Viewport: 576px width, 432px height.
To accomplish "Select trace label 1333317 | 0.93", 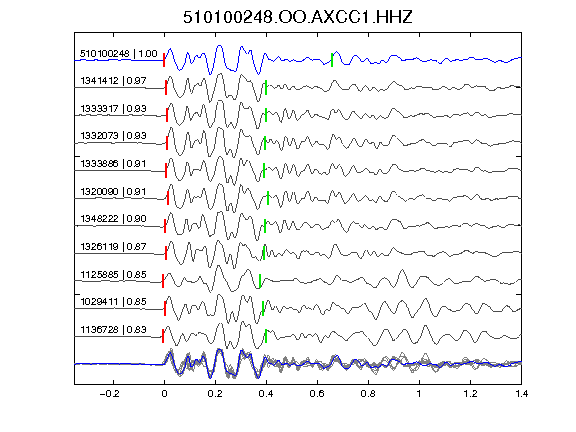I will (x=113, y=109).
